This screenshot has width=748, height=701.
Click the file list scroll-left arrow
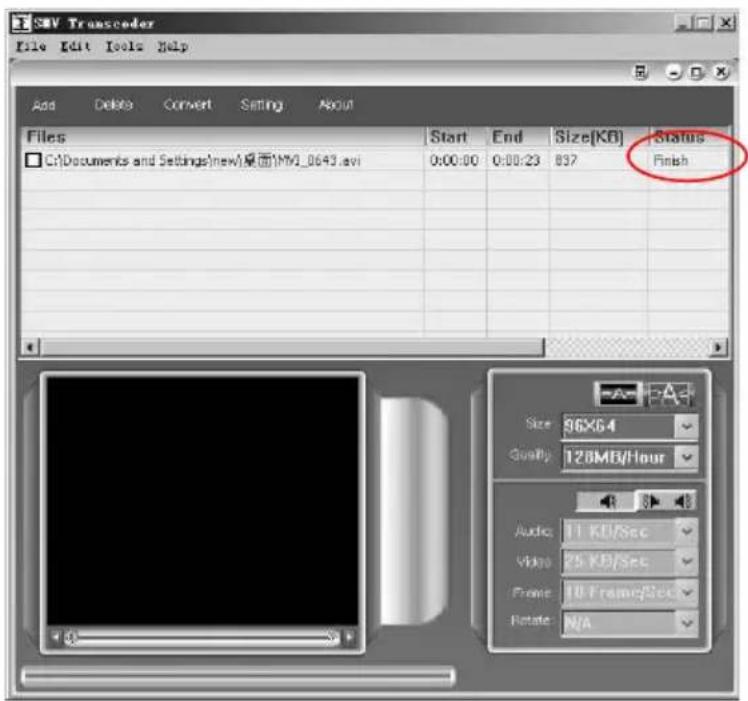tap(31, 347)
